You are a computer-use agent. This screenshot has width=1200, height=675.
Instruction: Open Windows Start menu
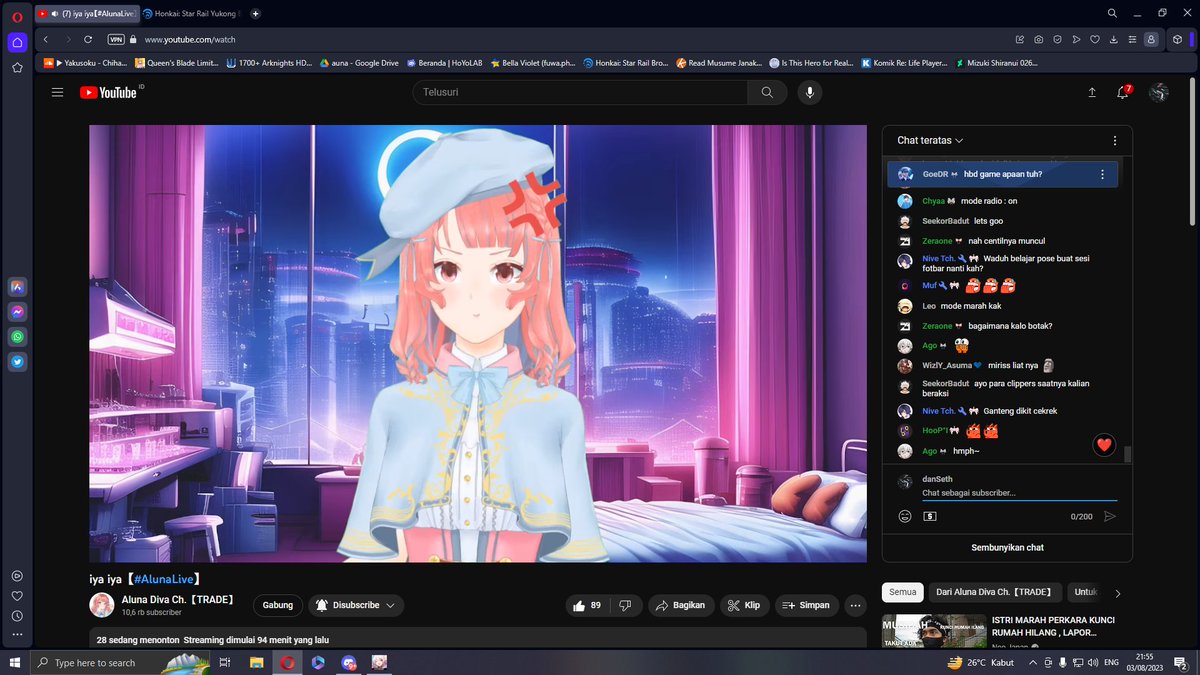[15, 662]
